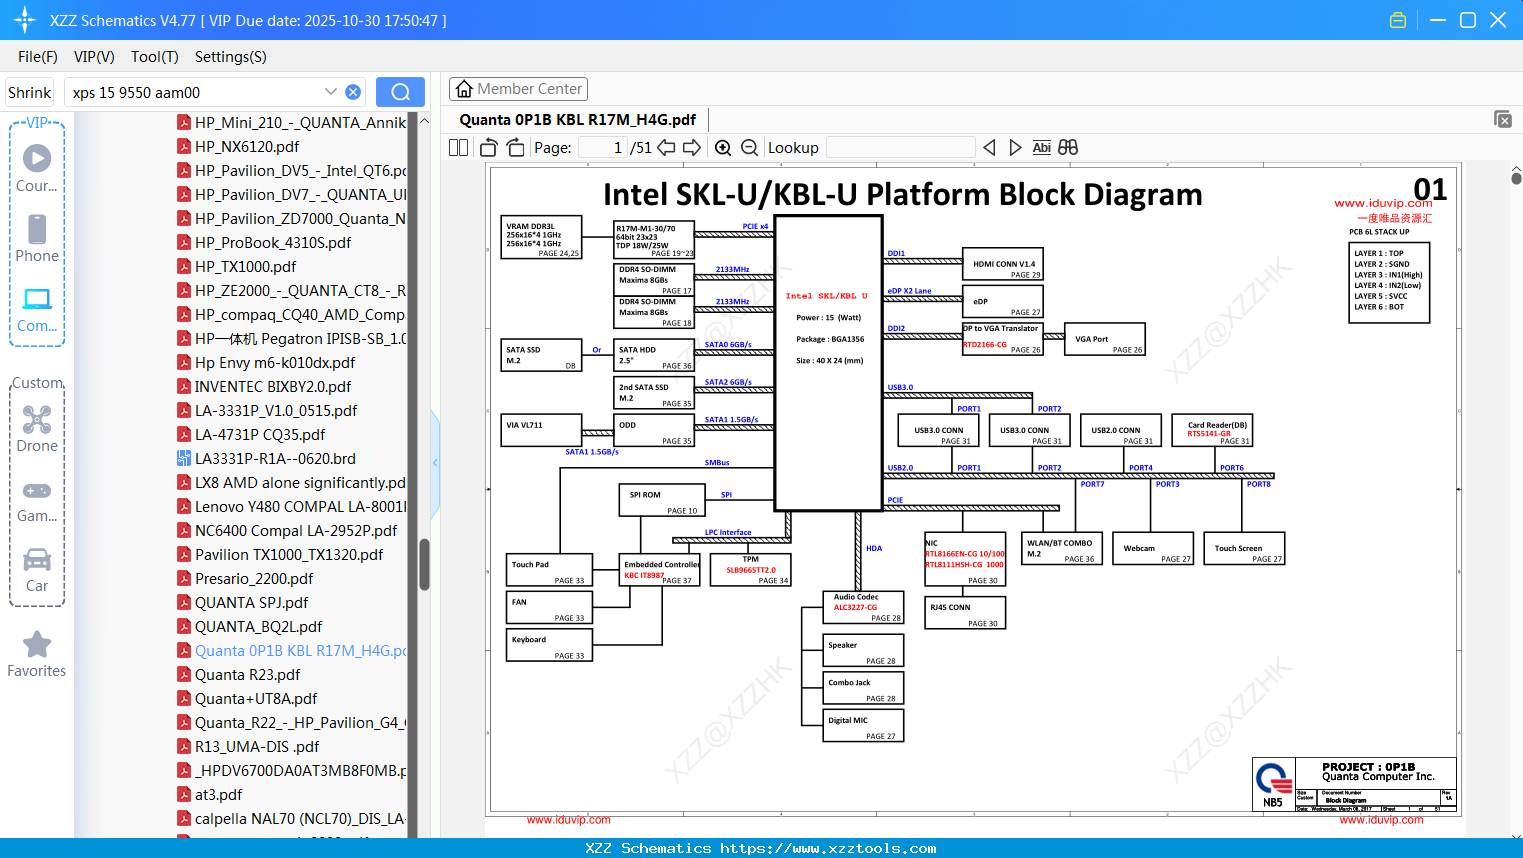The height and width of the screenshot is (858, 1523).
Task: Toggle the two-page view icon
Action: tap(459, 147)
